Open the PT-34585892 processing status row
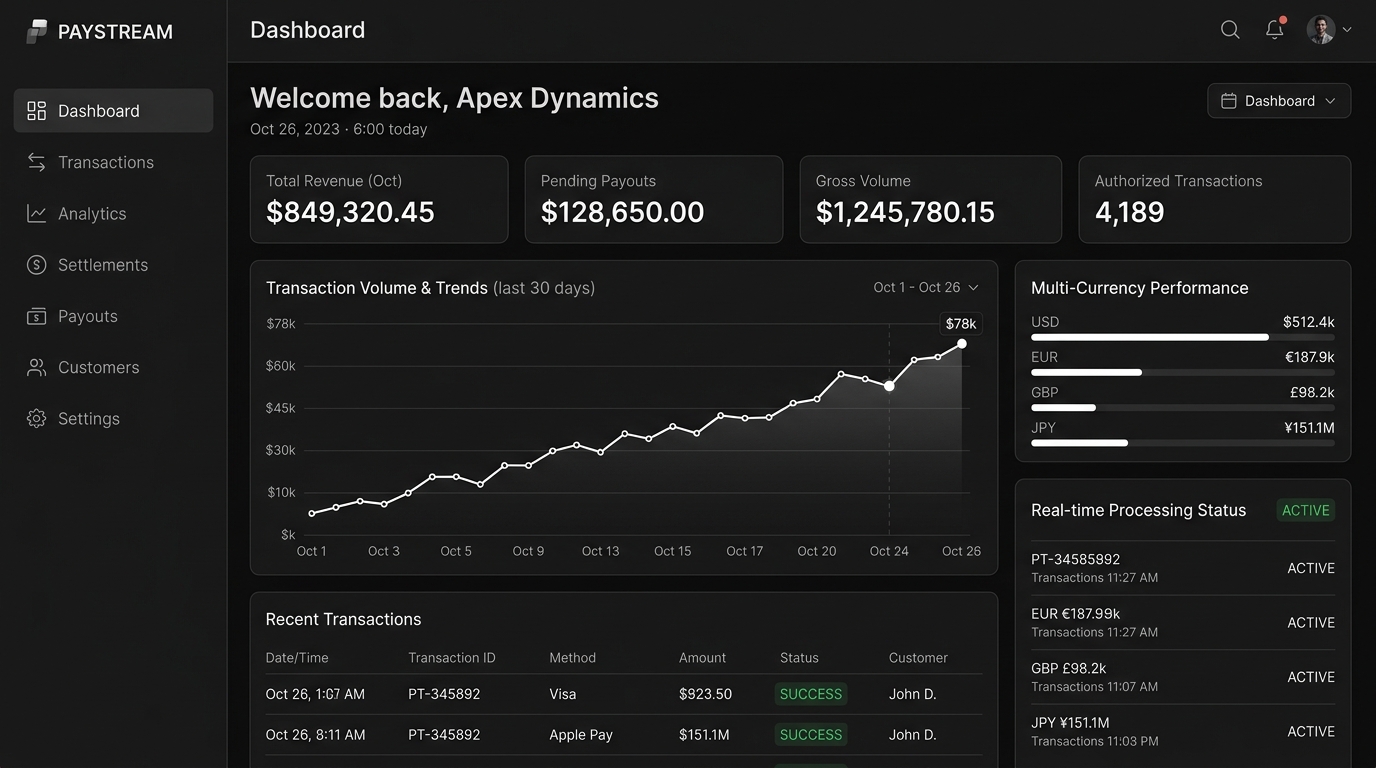Viewport: 1376px width, 768px height. coord(1183,568)
